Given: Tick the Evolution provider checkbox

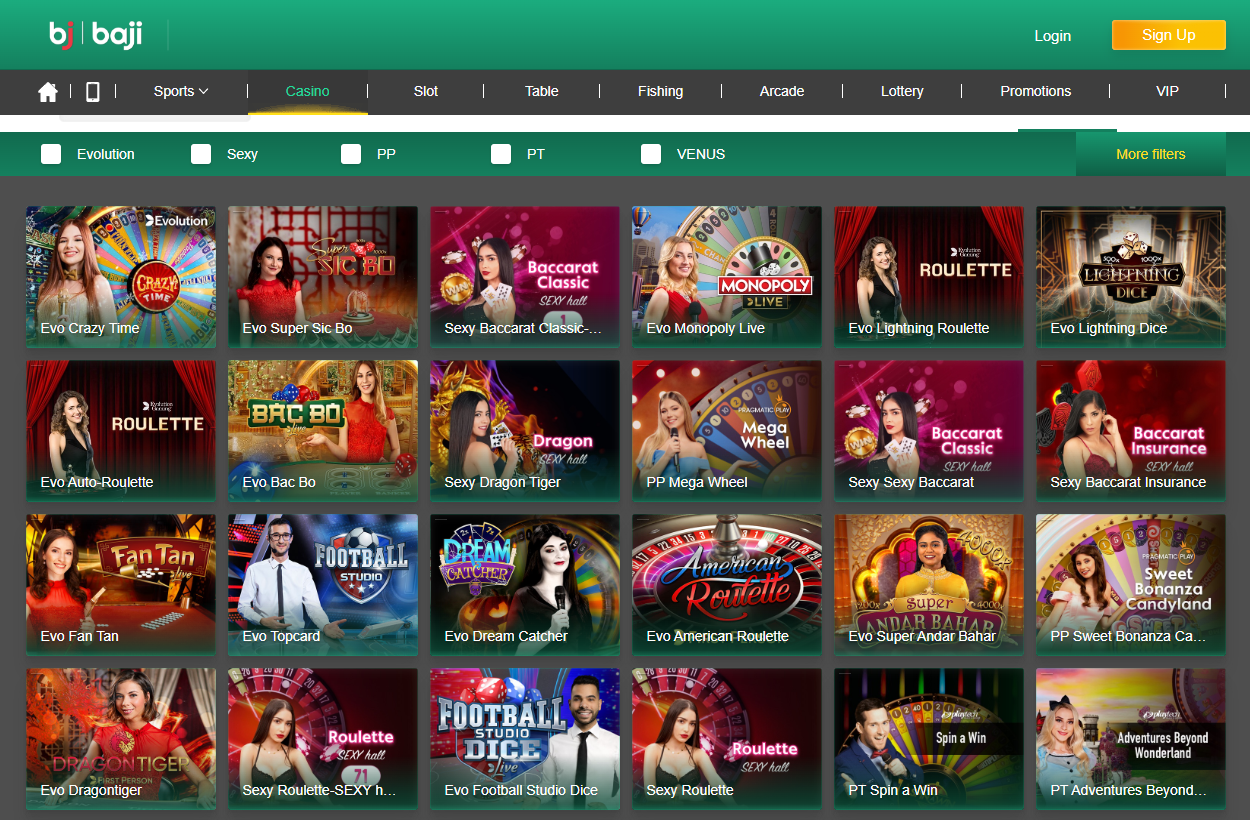Looking at the screenshot, I should 51,154.
